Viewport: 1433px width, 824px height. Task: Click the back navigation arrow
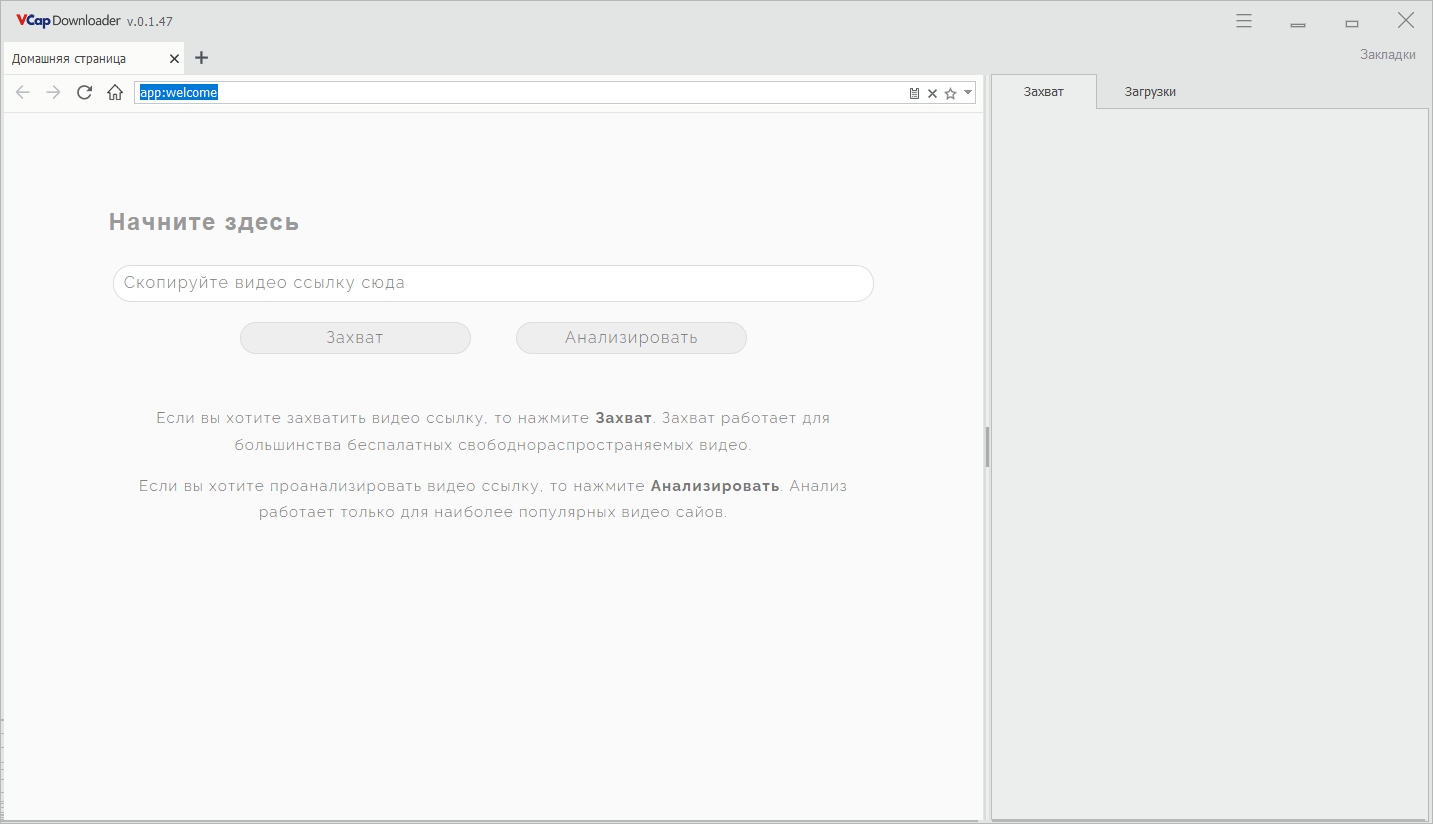coord(23,93)
